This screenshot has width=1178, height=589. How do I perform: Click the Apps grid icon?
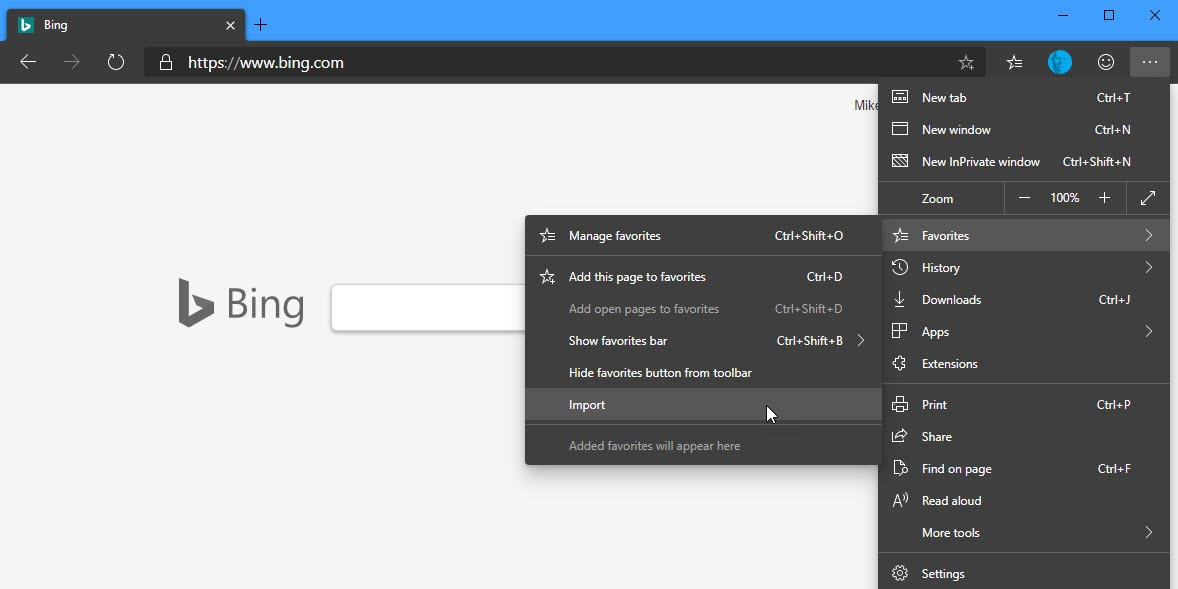click(x=899, y=331)
